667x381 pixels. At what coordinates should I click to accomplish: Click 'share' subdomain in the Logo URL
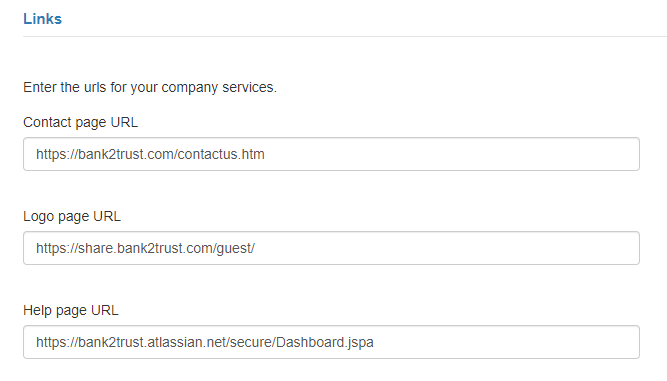pyautogui.click(x=96, y=248)
